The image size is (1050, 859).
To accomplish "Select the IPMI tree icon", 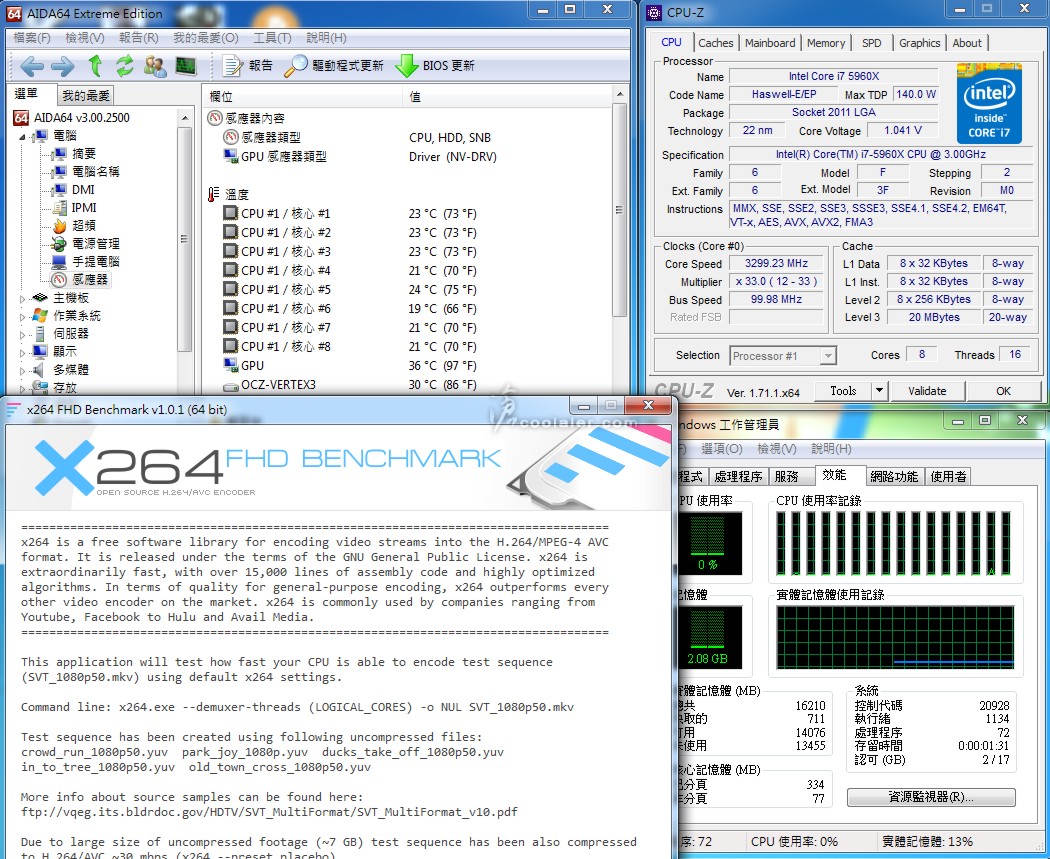I will (x=59, y=208).
